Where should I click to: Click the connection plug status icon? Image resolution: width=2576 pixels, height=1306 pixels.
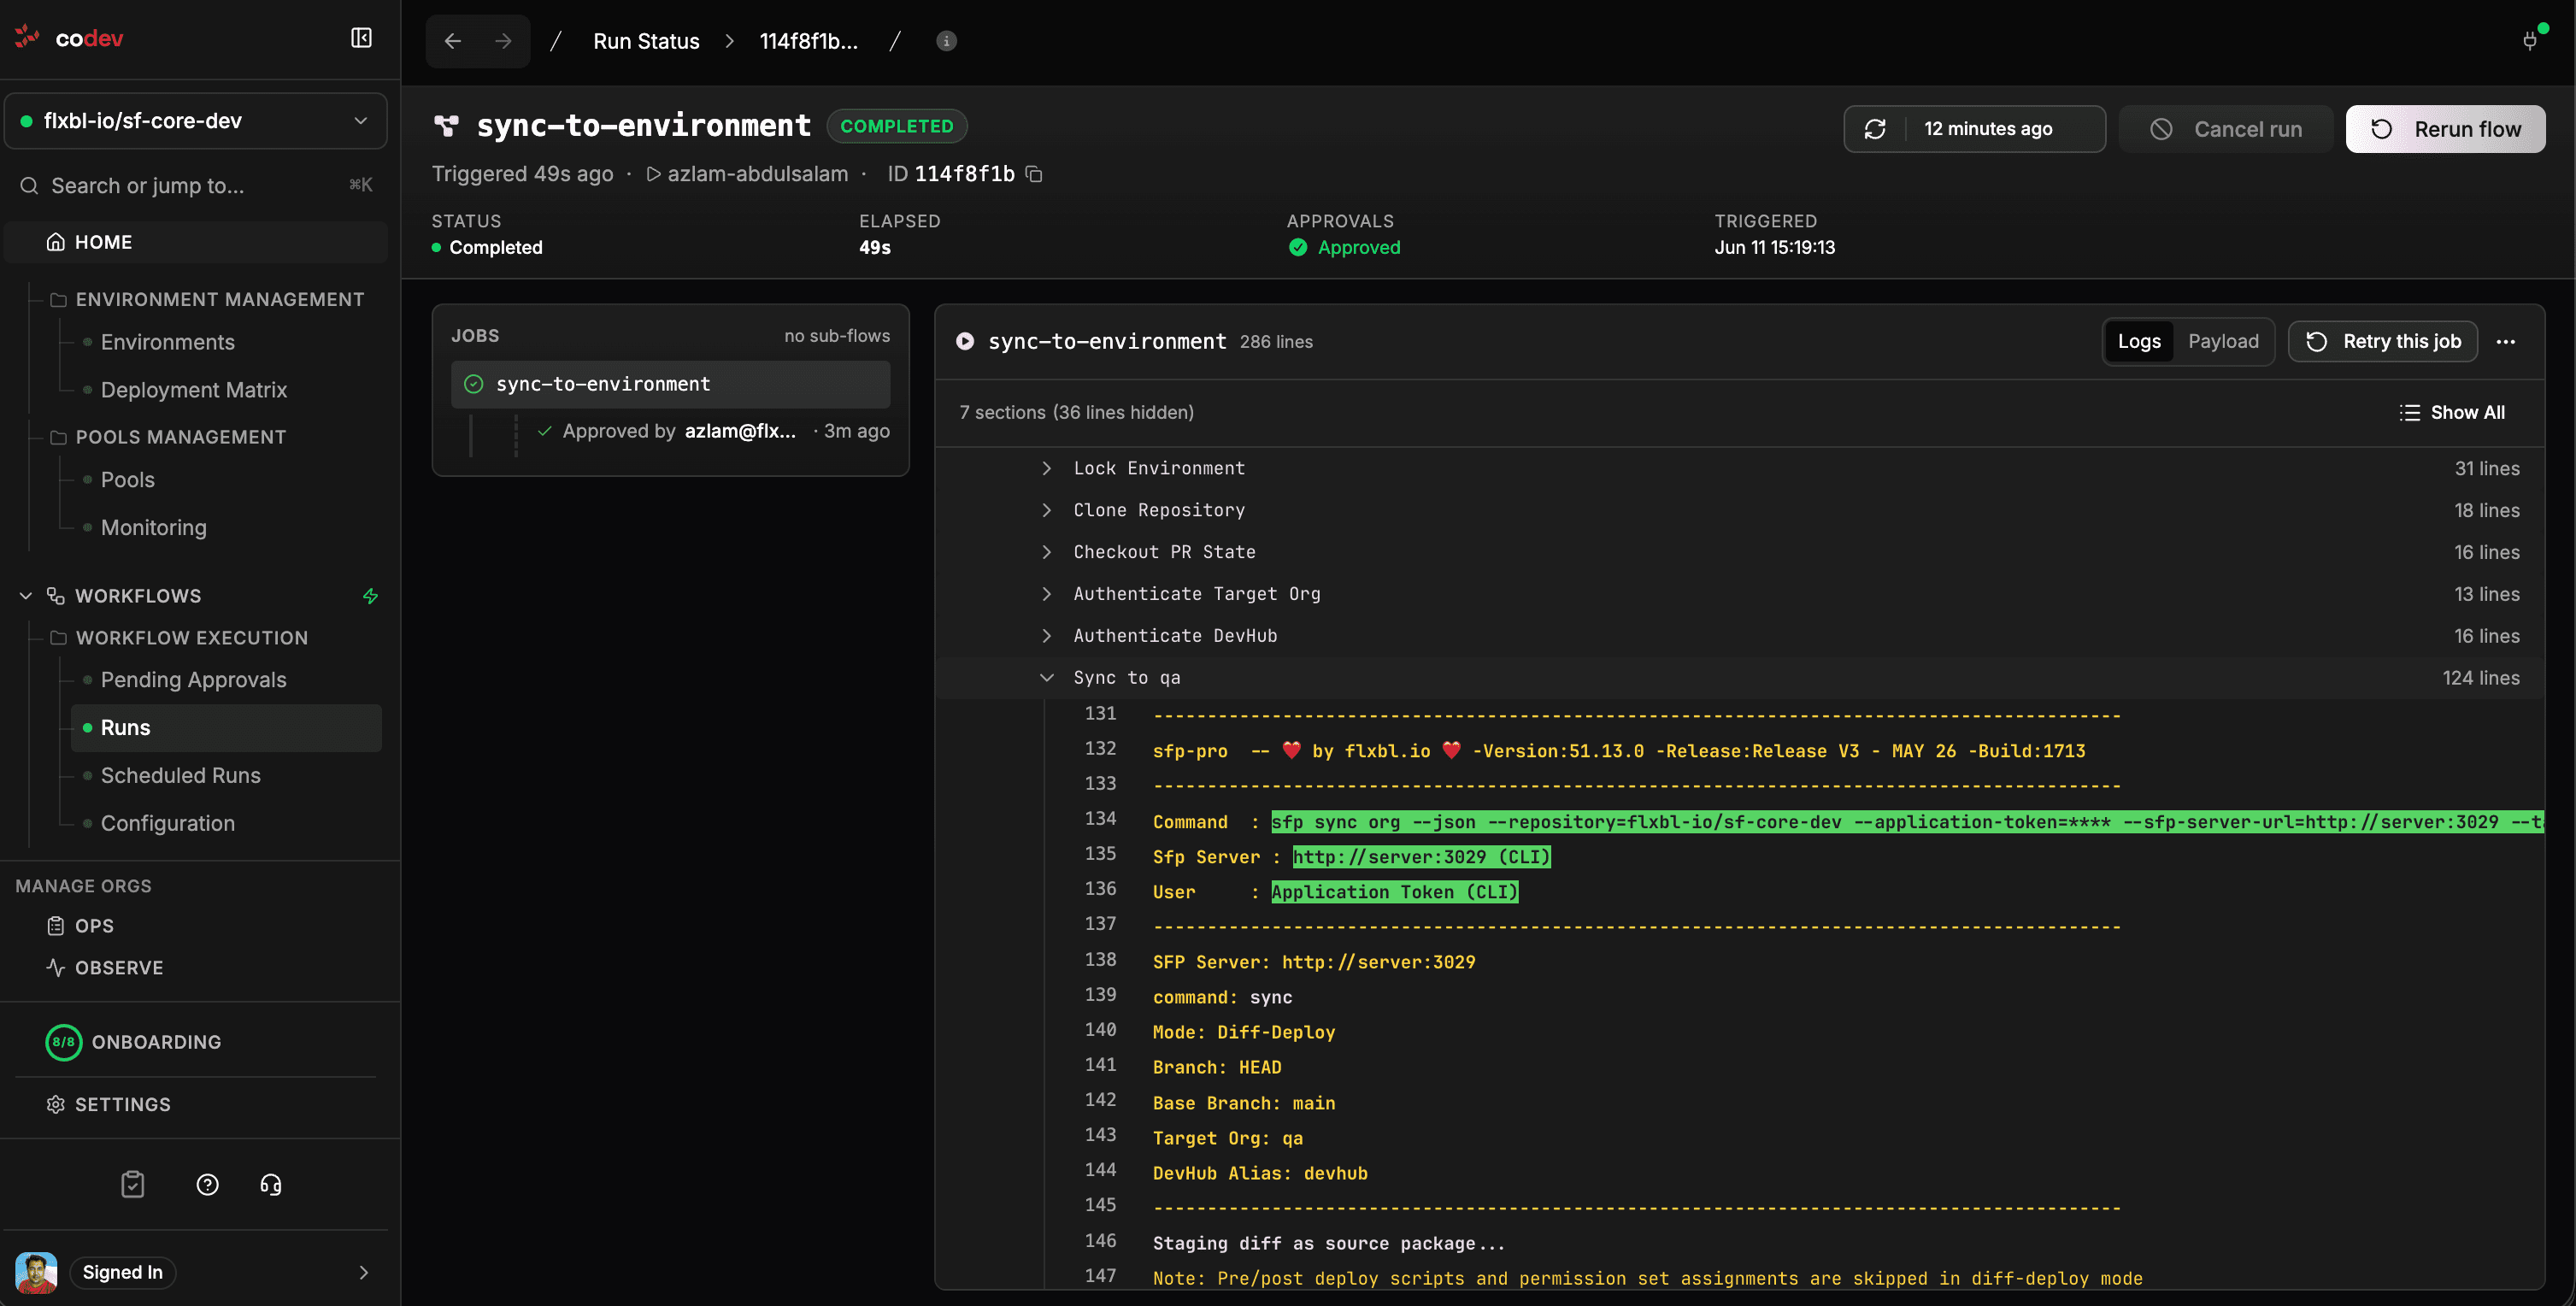point(2530,40)
